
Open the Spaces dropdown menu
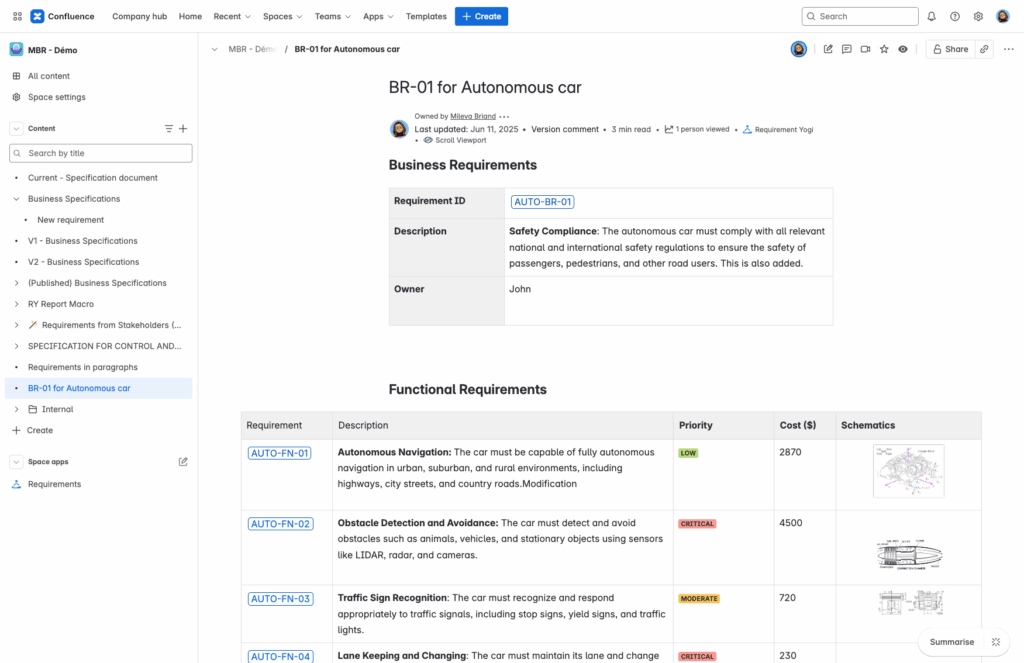tap(279, 16)
